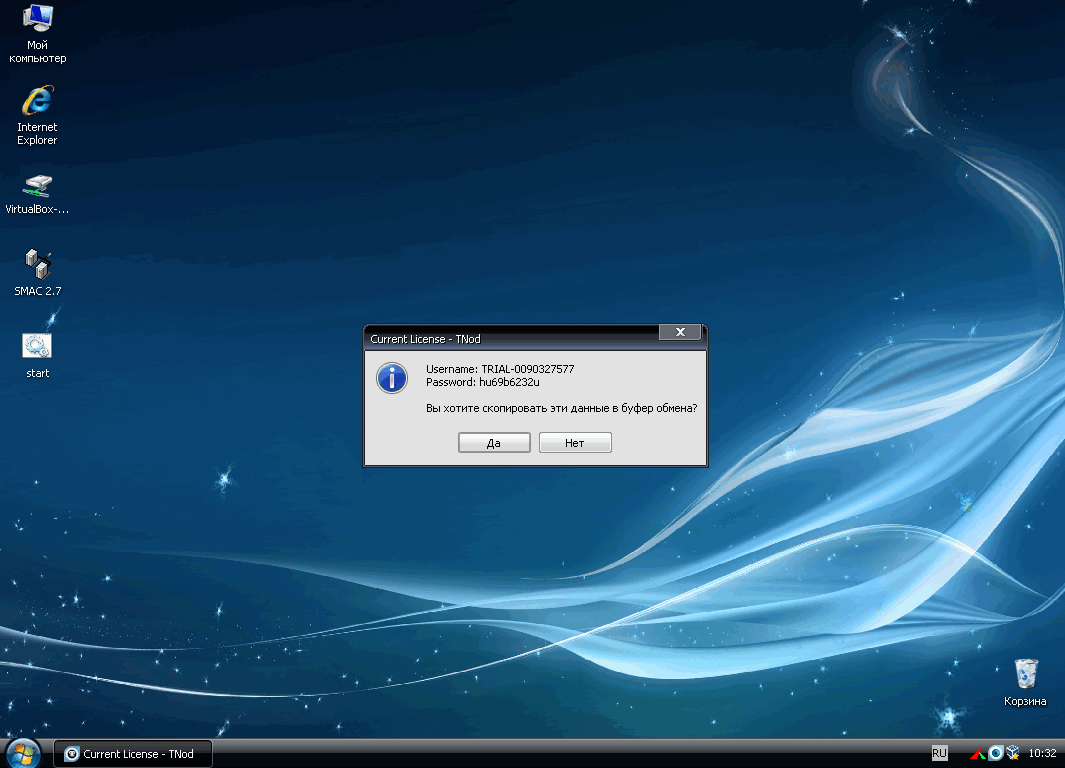
Task: Click the Нет button in the dialog
Action: tap(575, 443)
